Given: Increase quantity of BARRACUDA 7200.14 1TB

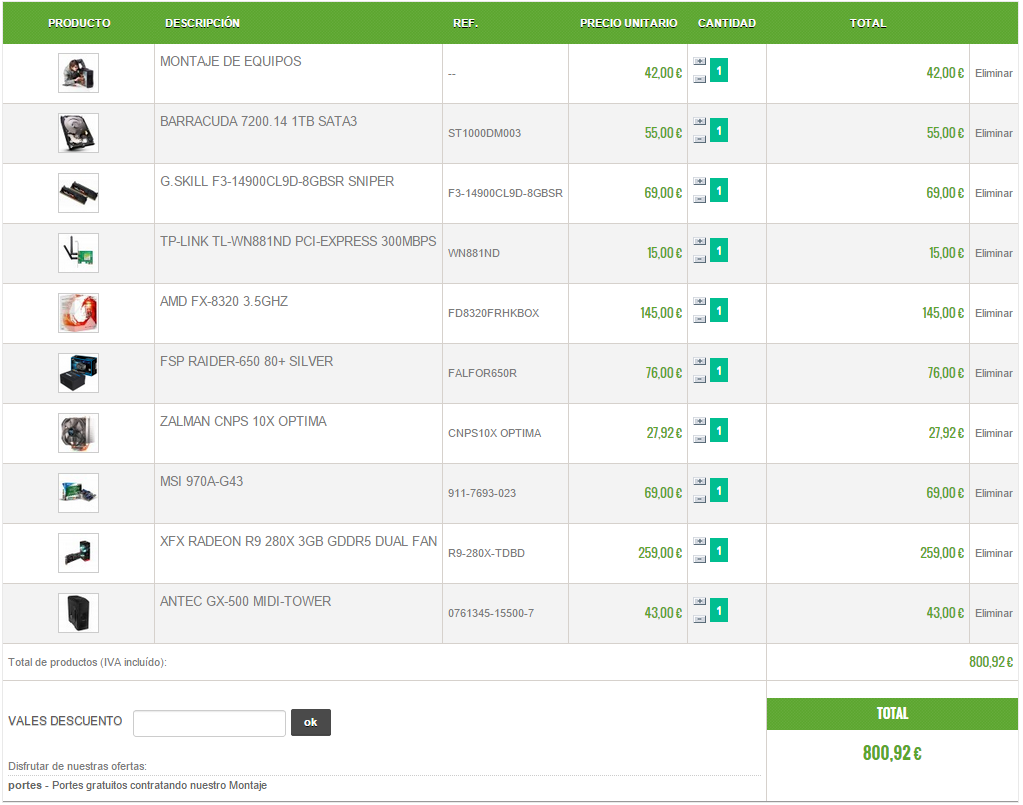Looking at the screenshot, I should 699,121.
